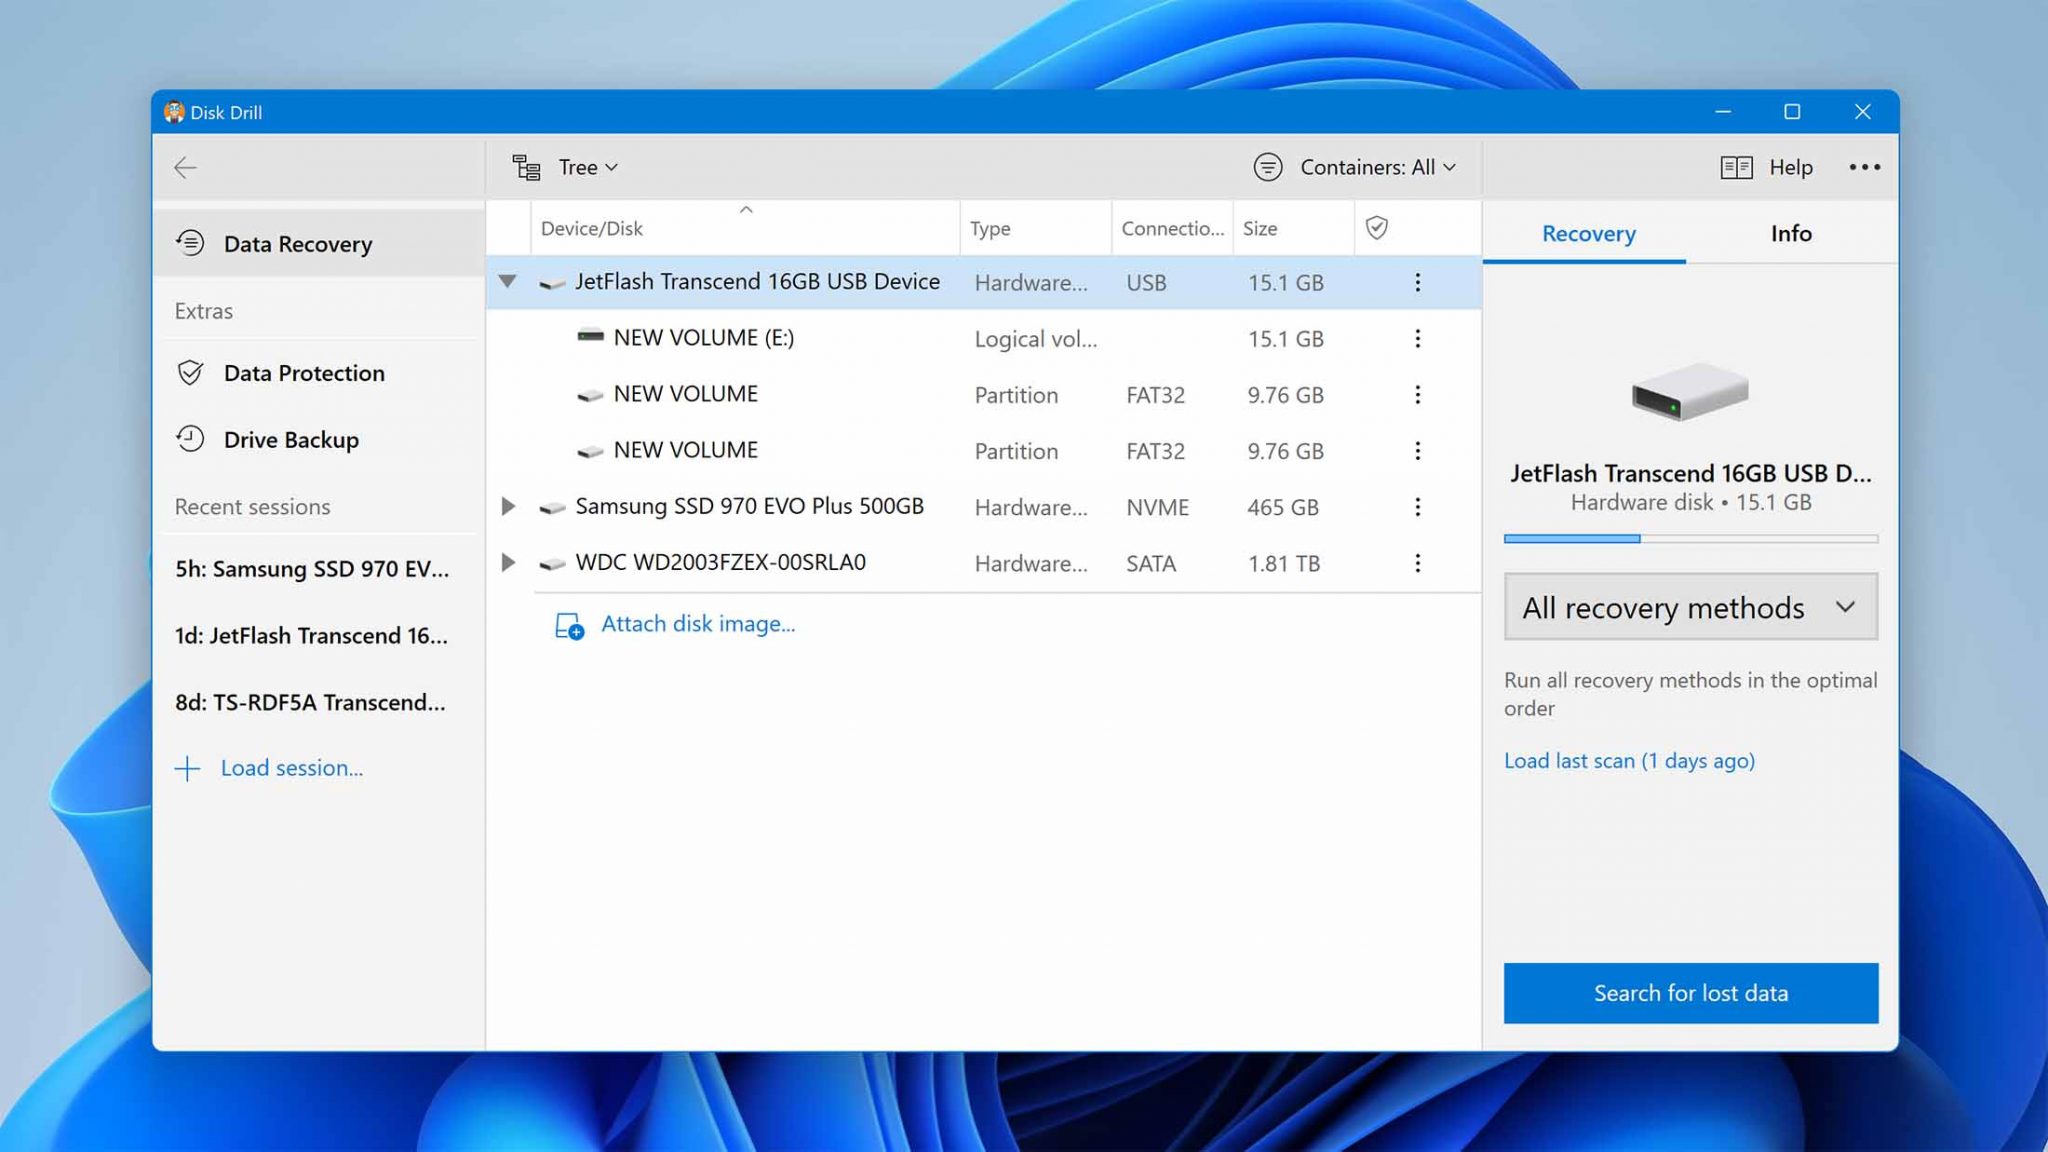
Task: Click the large drive image in Recovery panel
Action: 1690,391
